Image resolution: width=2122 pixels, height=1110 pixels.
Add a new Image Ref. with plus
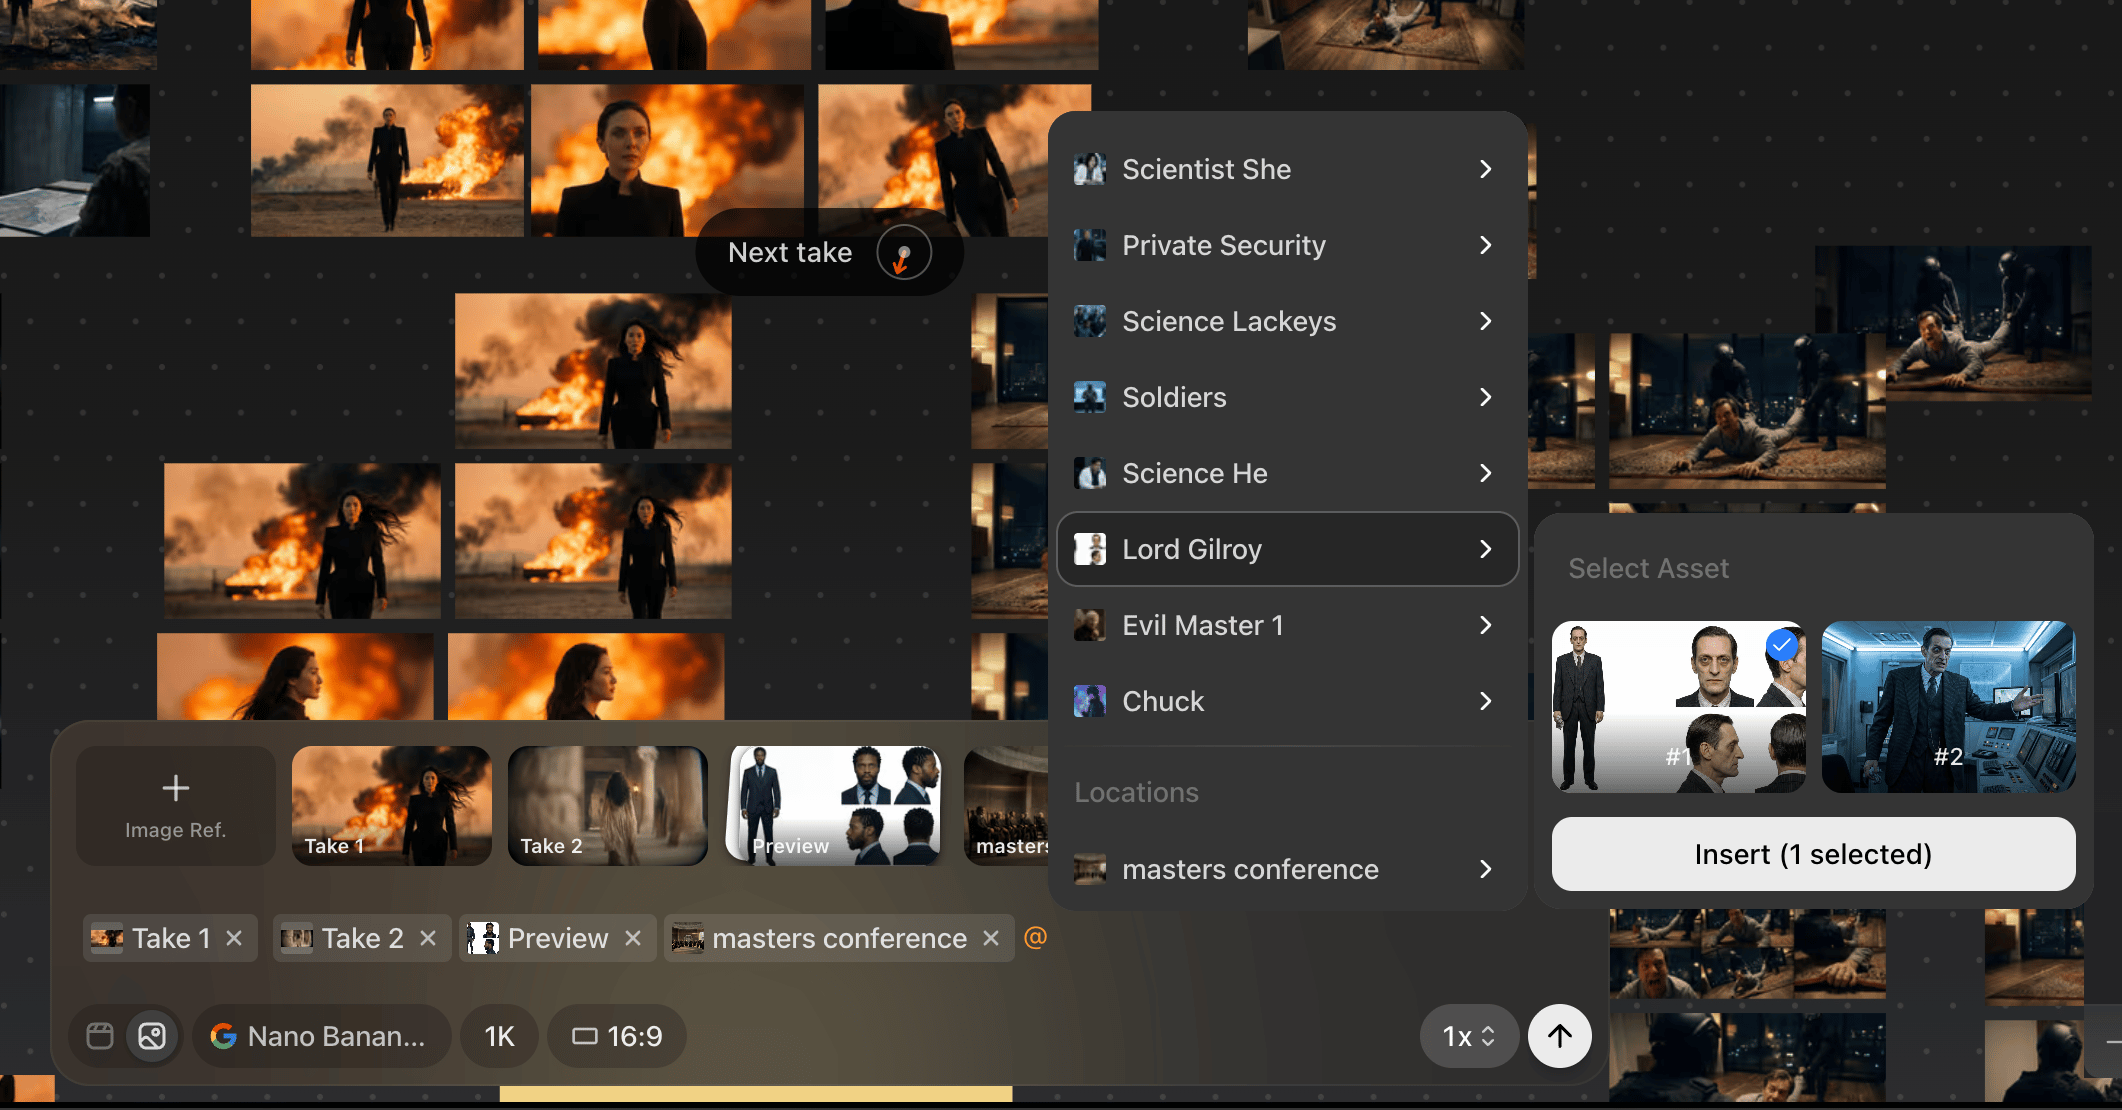[176, 806]
